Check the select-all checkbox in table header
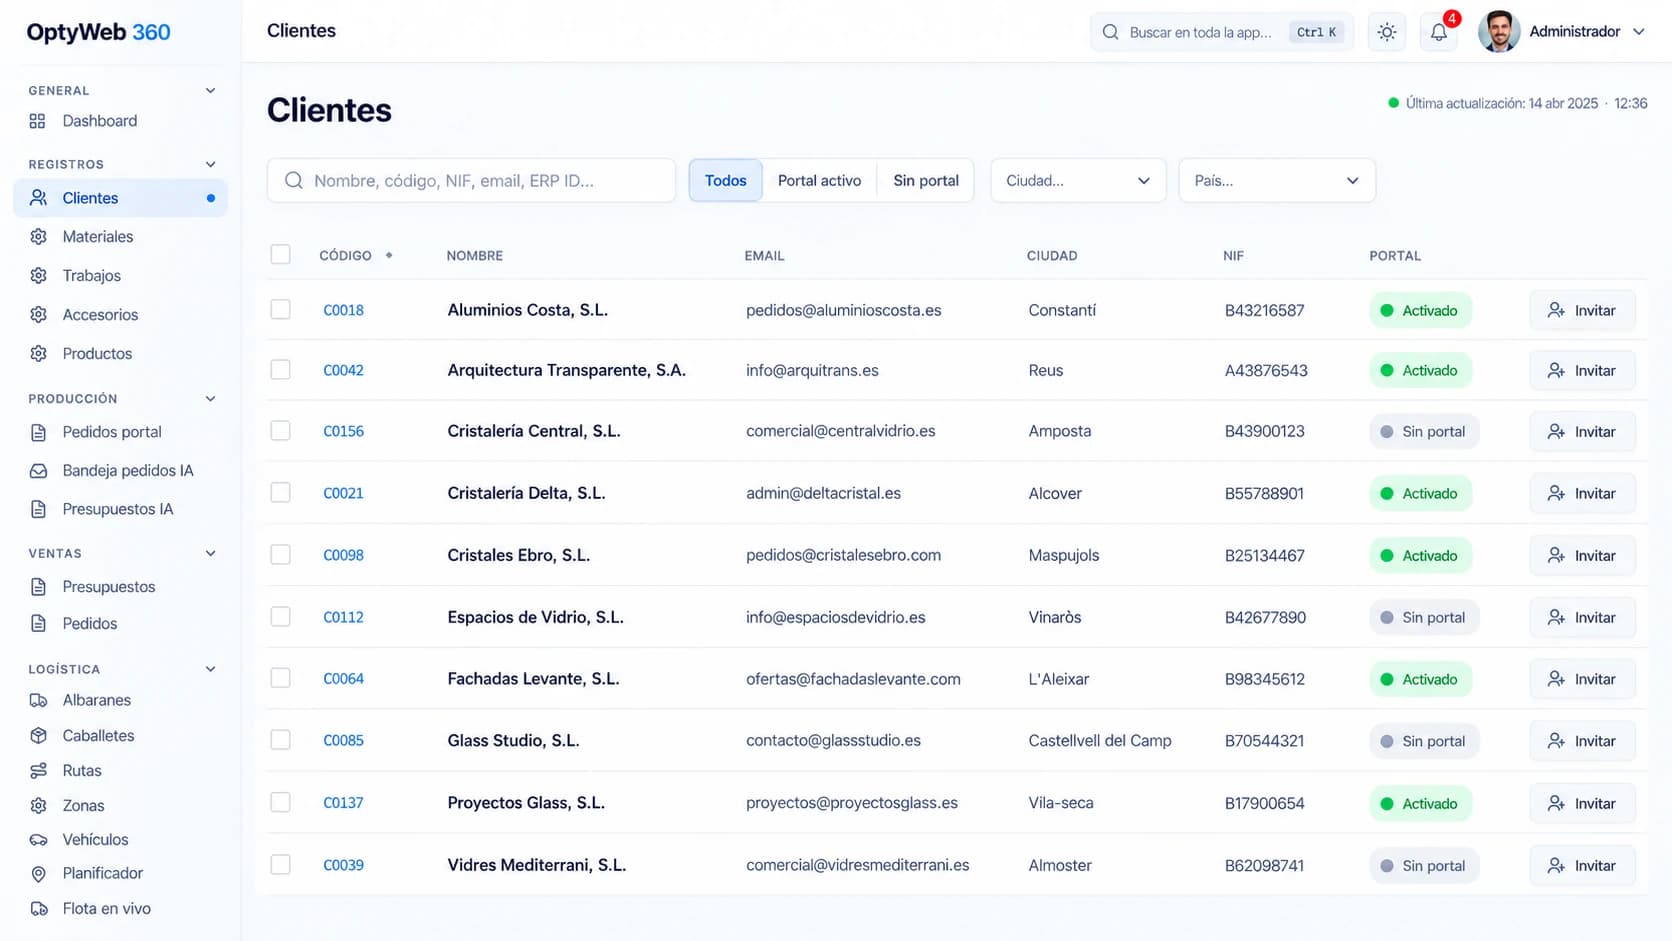Image resolution: width=1672 pixels, height=941 pixels. click(280, 254)
